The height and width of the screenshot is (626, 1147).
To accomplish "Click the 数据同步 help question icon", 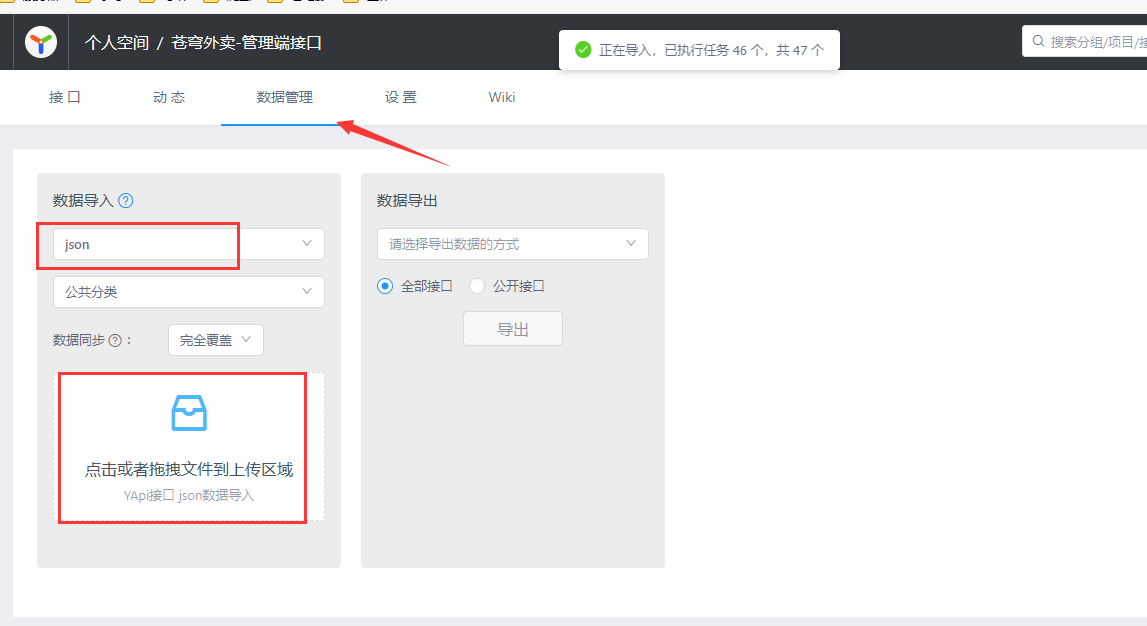I will [115, 340].
